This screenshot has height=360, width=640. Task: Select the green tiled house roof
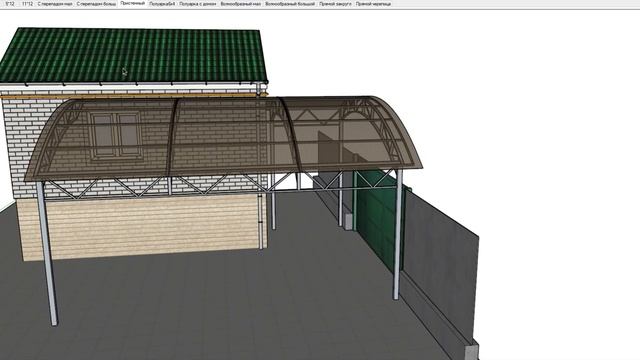tap(135, 55)
